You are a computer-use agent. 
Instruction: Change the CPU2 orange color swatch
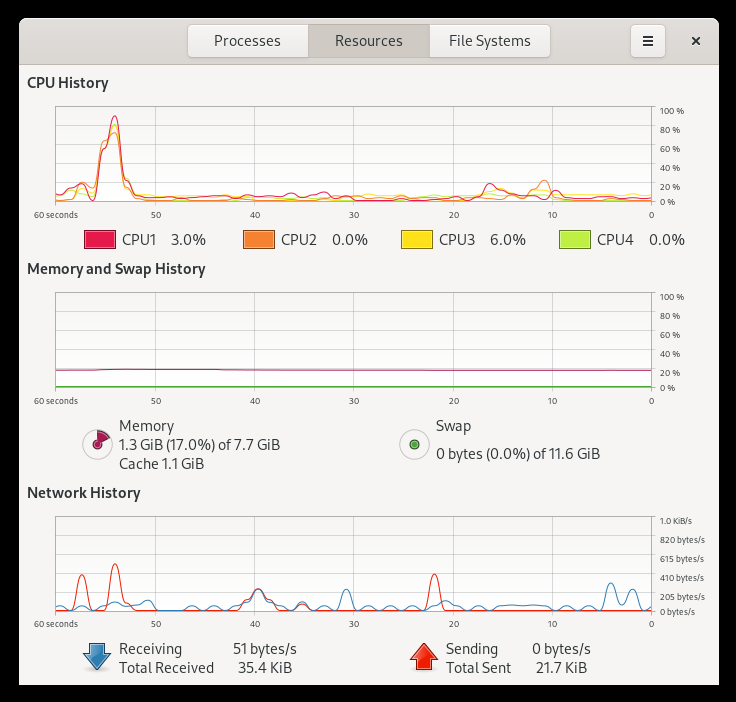[259, 239]
